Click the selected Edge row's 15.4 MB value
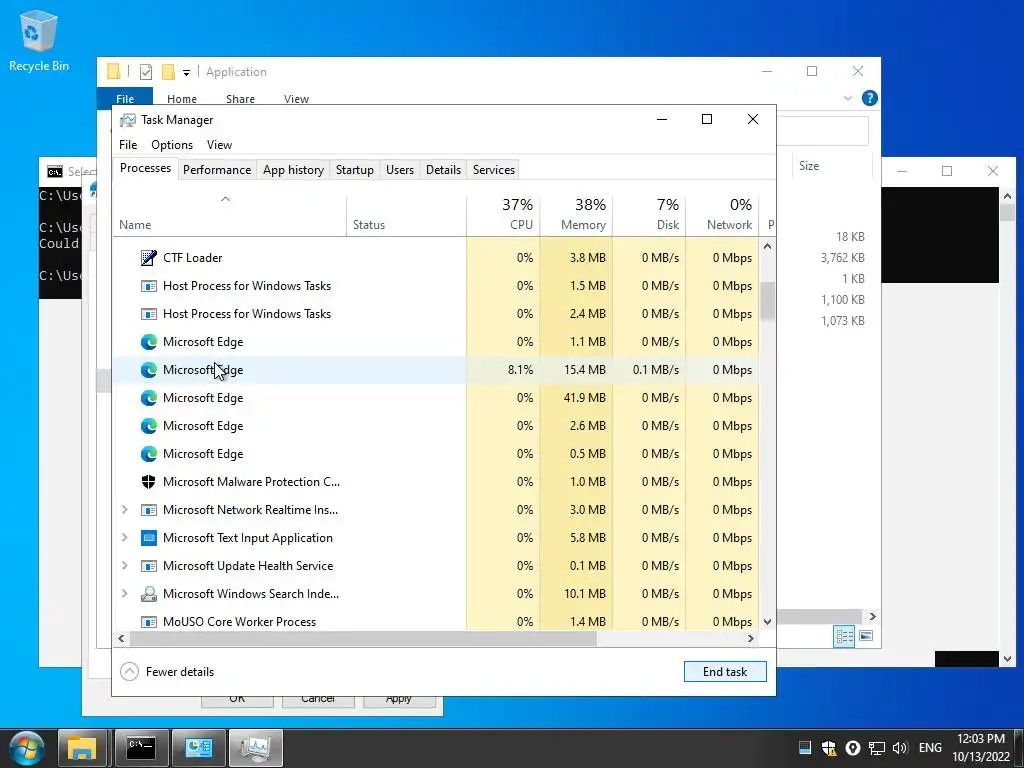1024x768 pixels. (584, 370)
